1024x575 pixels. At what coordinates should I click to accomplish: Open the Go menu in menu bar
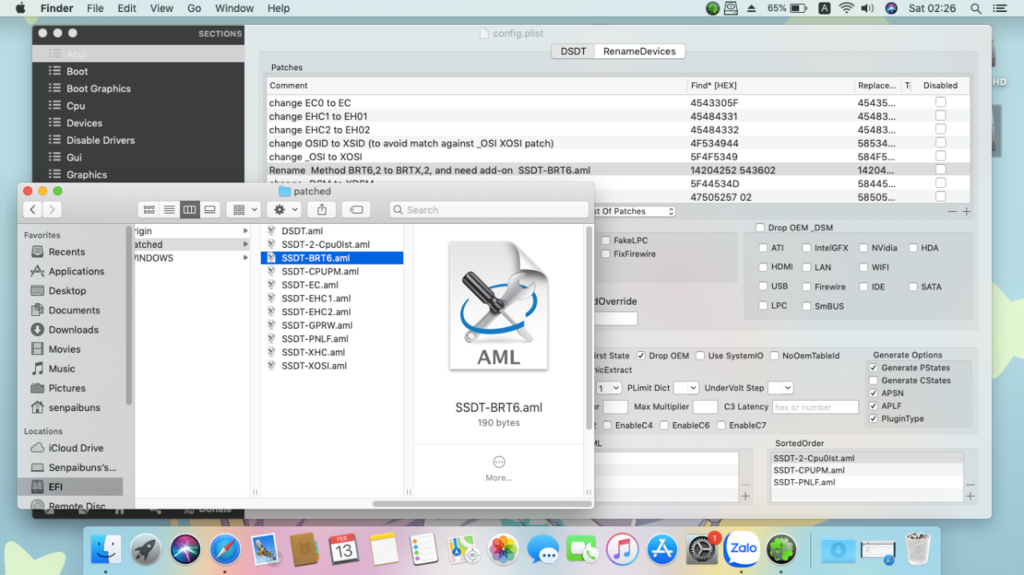tap(194, 8)
